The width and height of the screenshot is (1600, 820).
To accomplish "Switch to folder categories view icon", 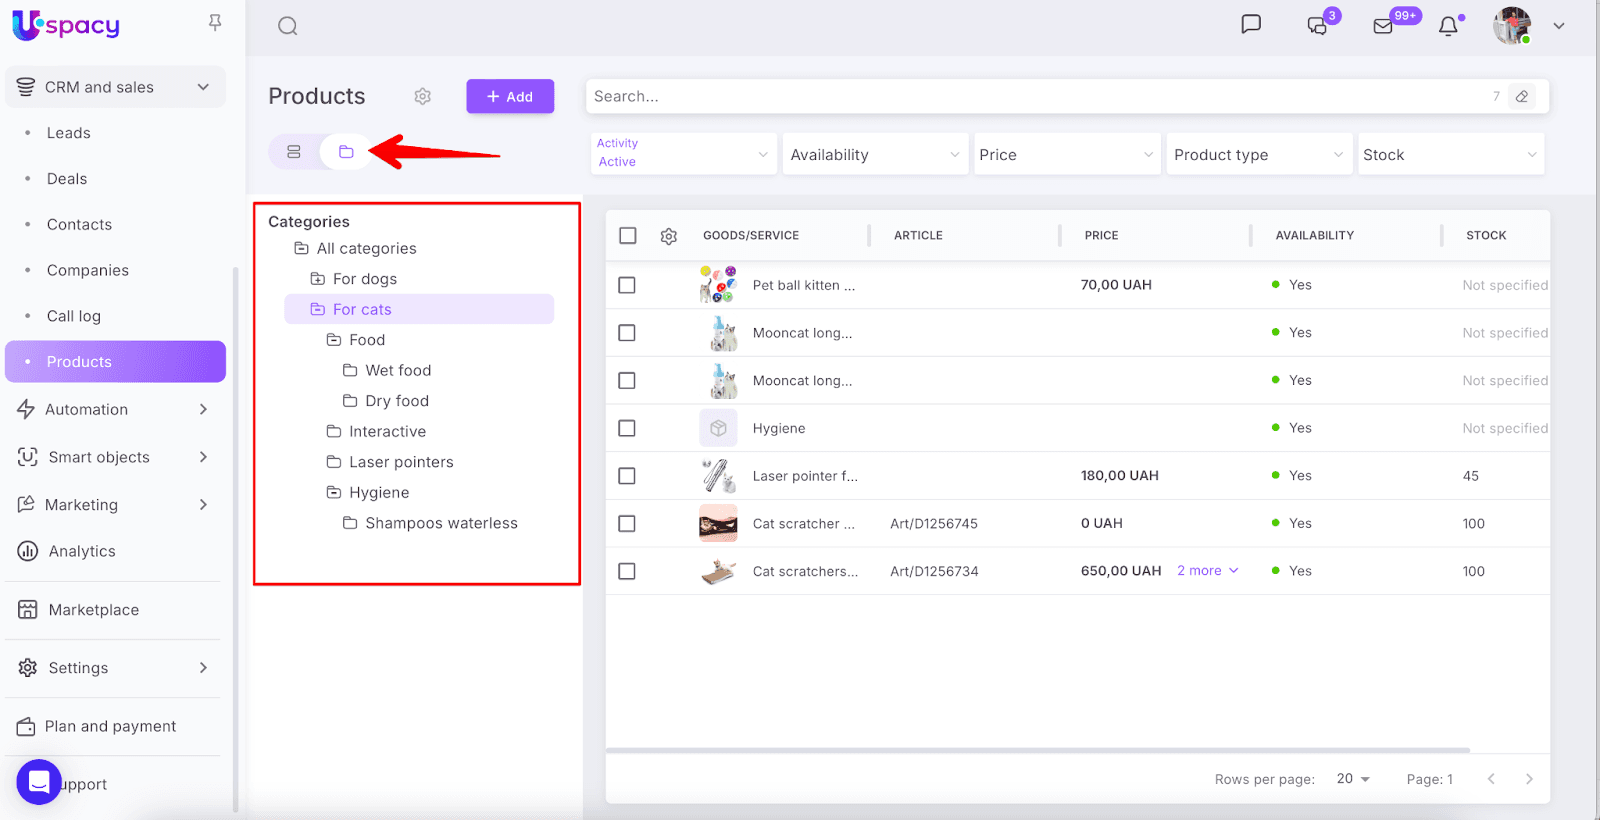I will [346, 152].
